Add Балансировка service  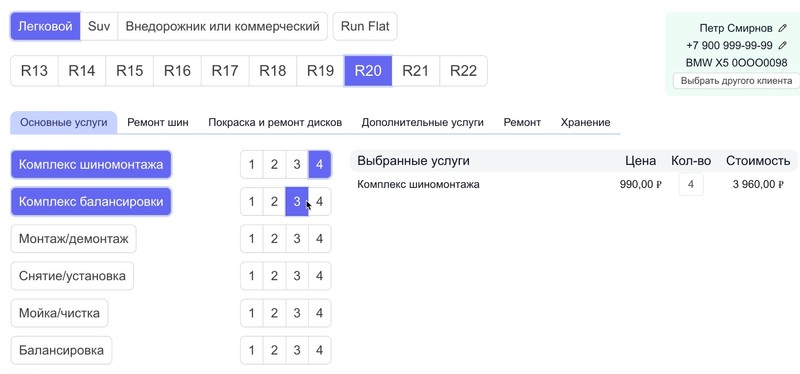(61, 351)
